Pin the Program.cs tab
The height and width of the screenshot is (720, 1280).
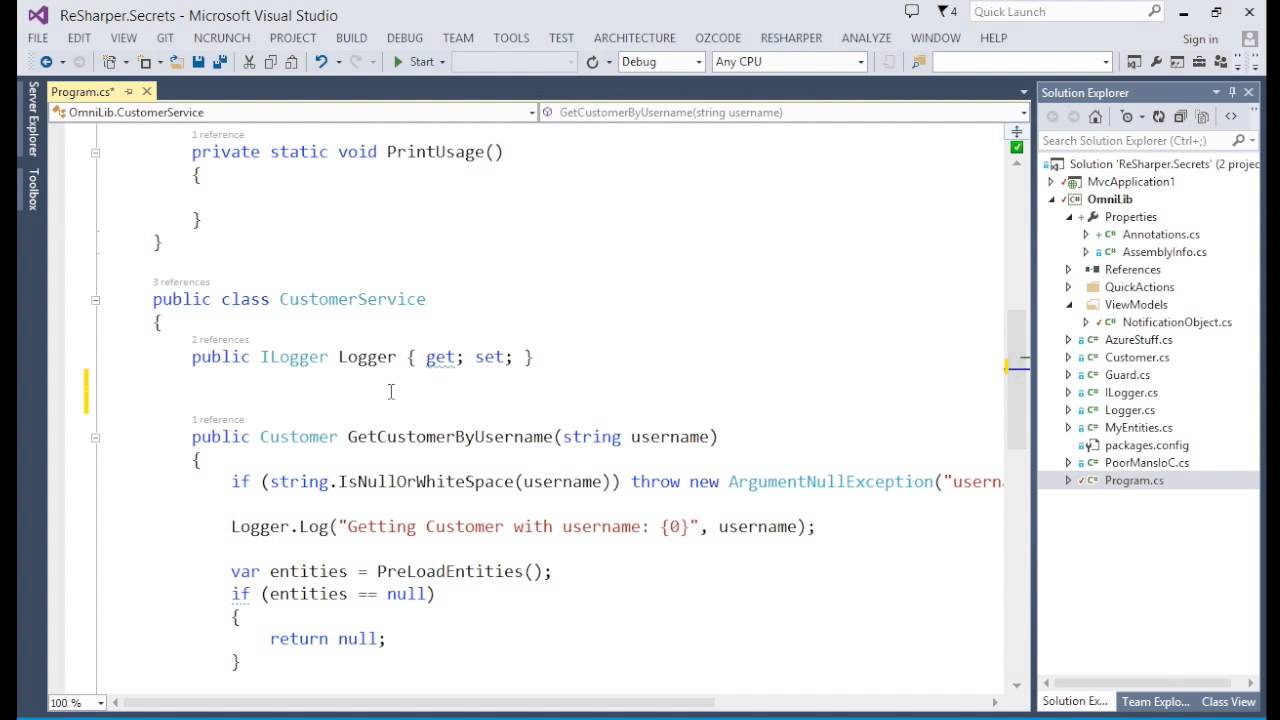128,92
